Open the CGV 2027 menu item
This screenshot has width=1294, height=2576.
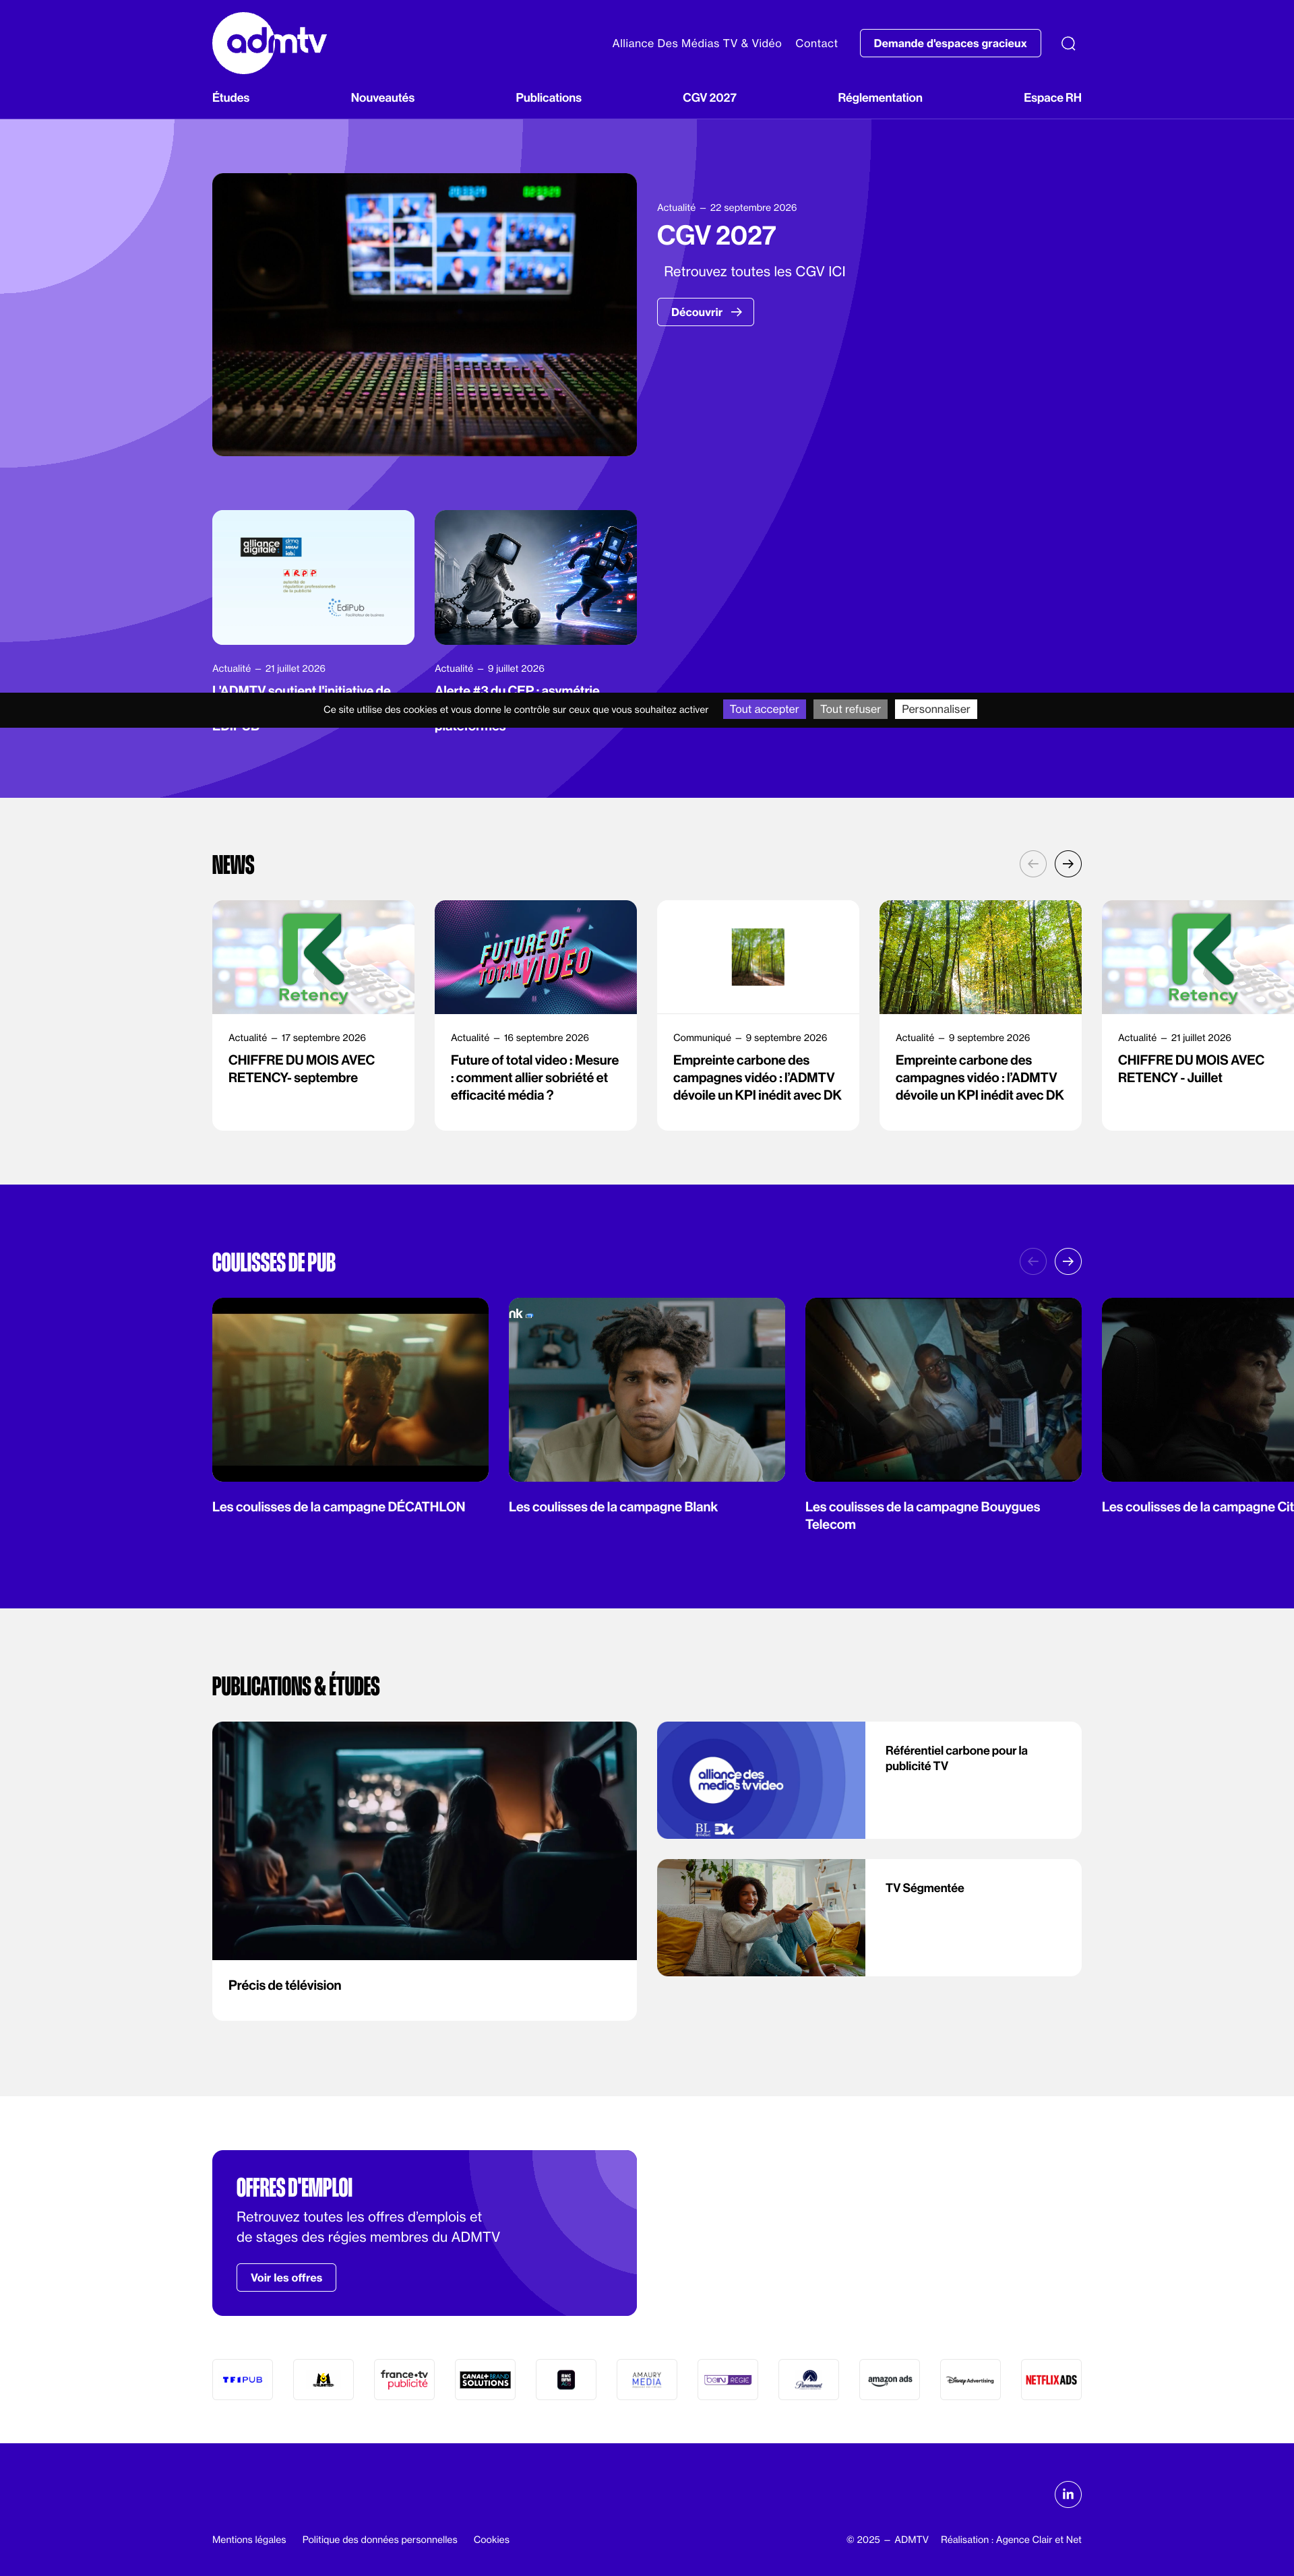(709, 98)
